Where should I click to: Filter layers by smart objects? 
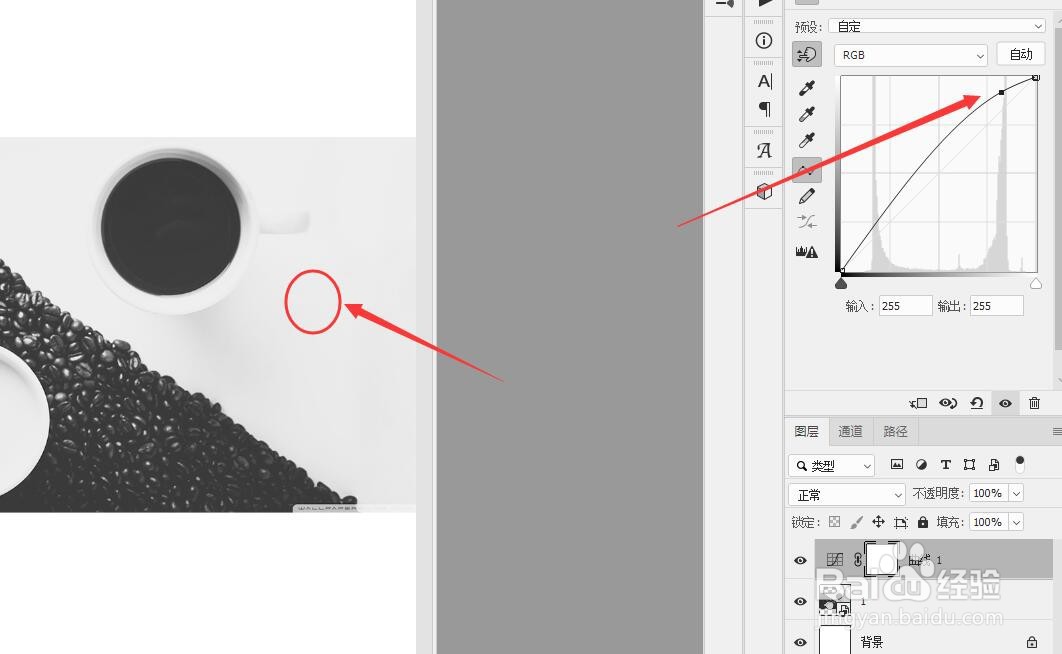click(x=994, y=464)
